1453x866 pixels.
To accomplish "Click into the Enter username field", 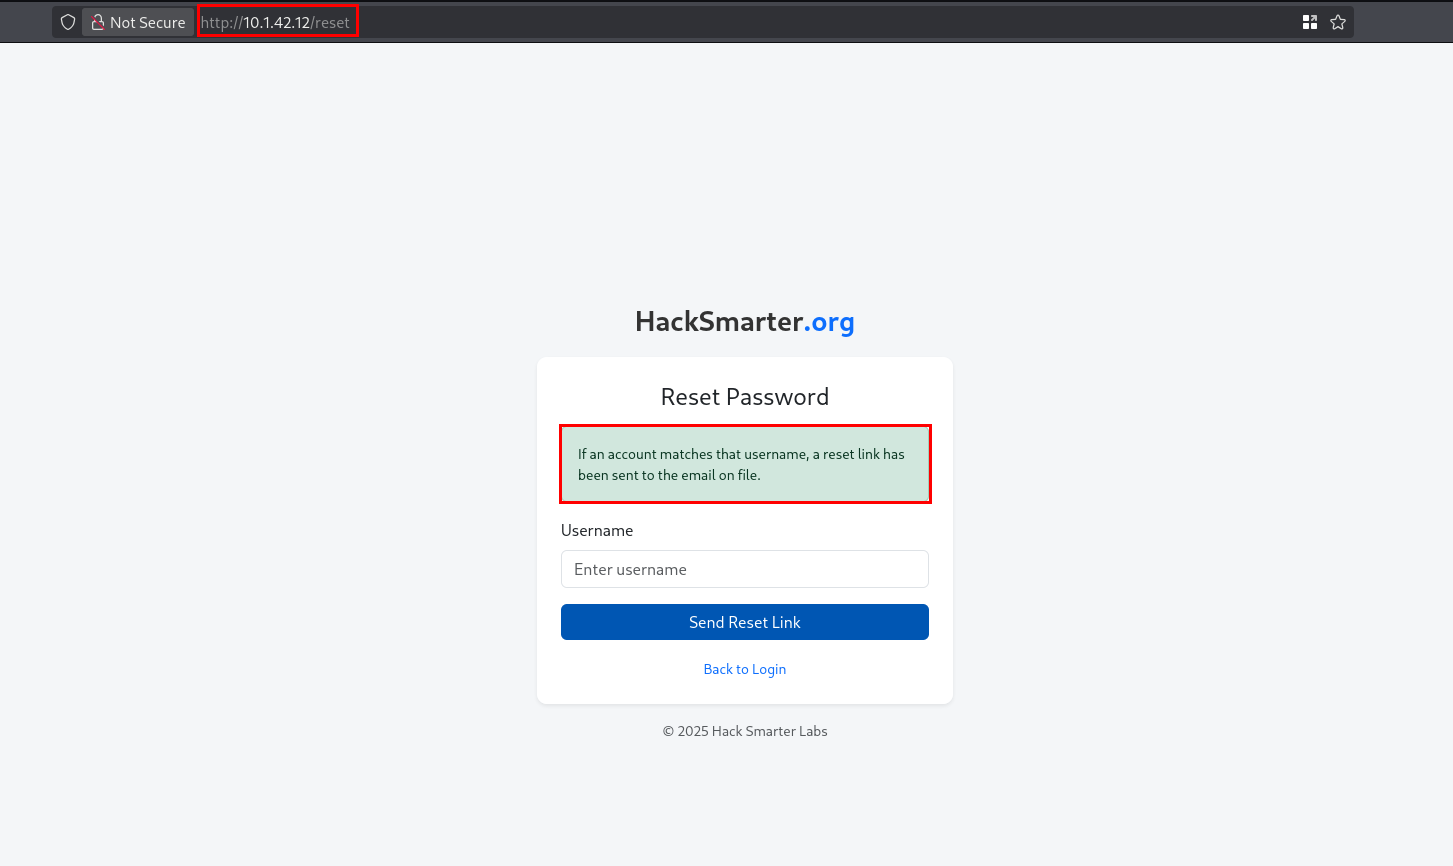I will tap(744, 569).
